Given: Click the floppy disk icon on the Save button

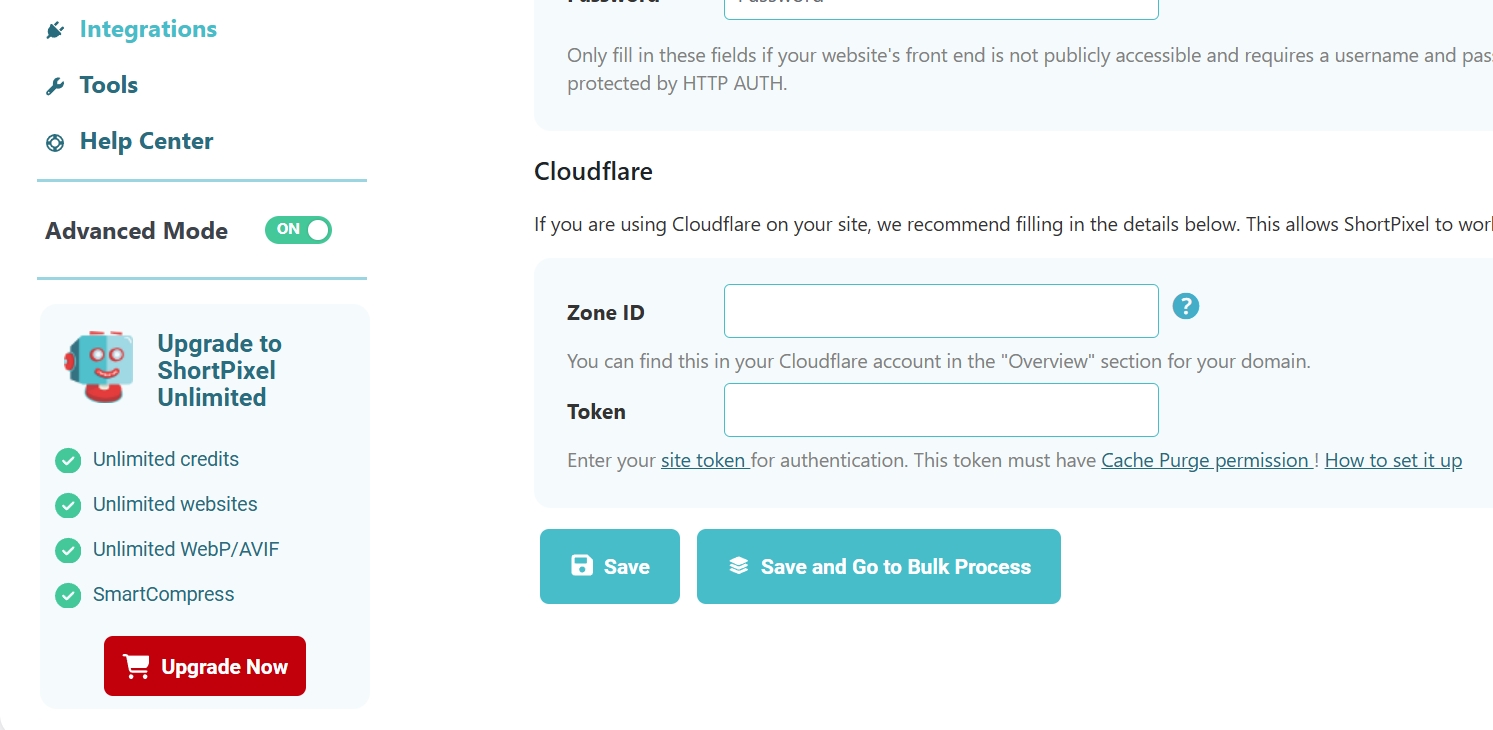Looking at the screenshot, I should [x=581, y=565].
